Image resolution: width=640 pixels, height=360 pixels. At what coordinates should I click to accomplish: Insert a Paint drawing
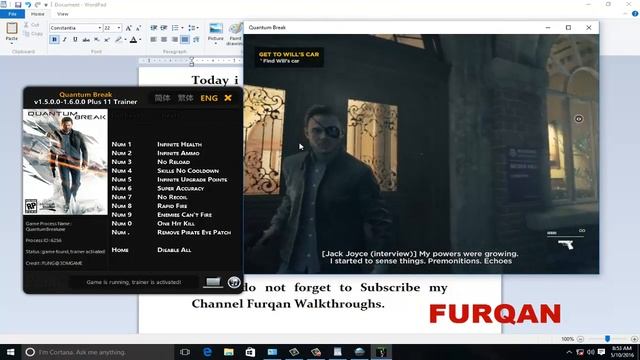pyautogui.click(x=235, y=33)
